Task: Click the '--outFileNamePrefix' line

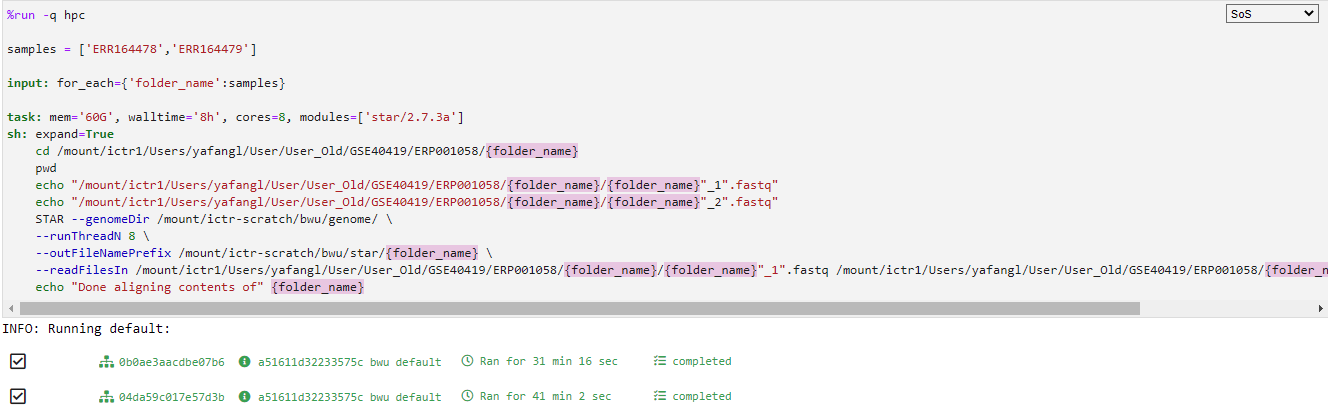Action: click(264, 253)
